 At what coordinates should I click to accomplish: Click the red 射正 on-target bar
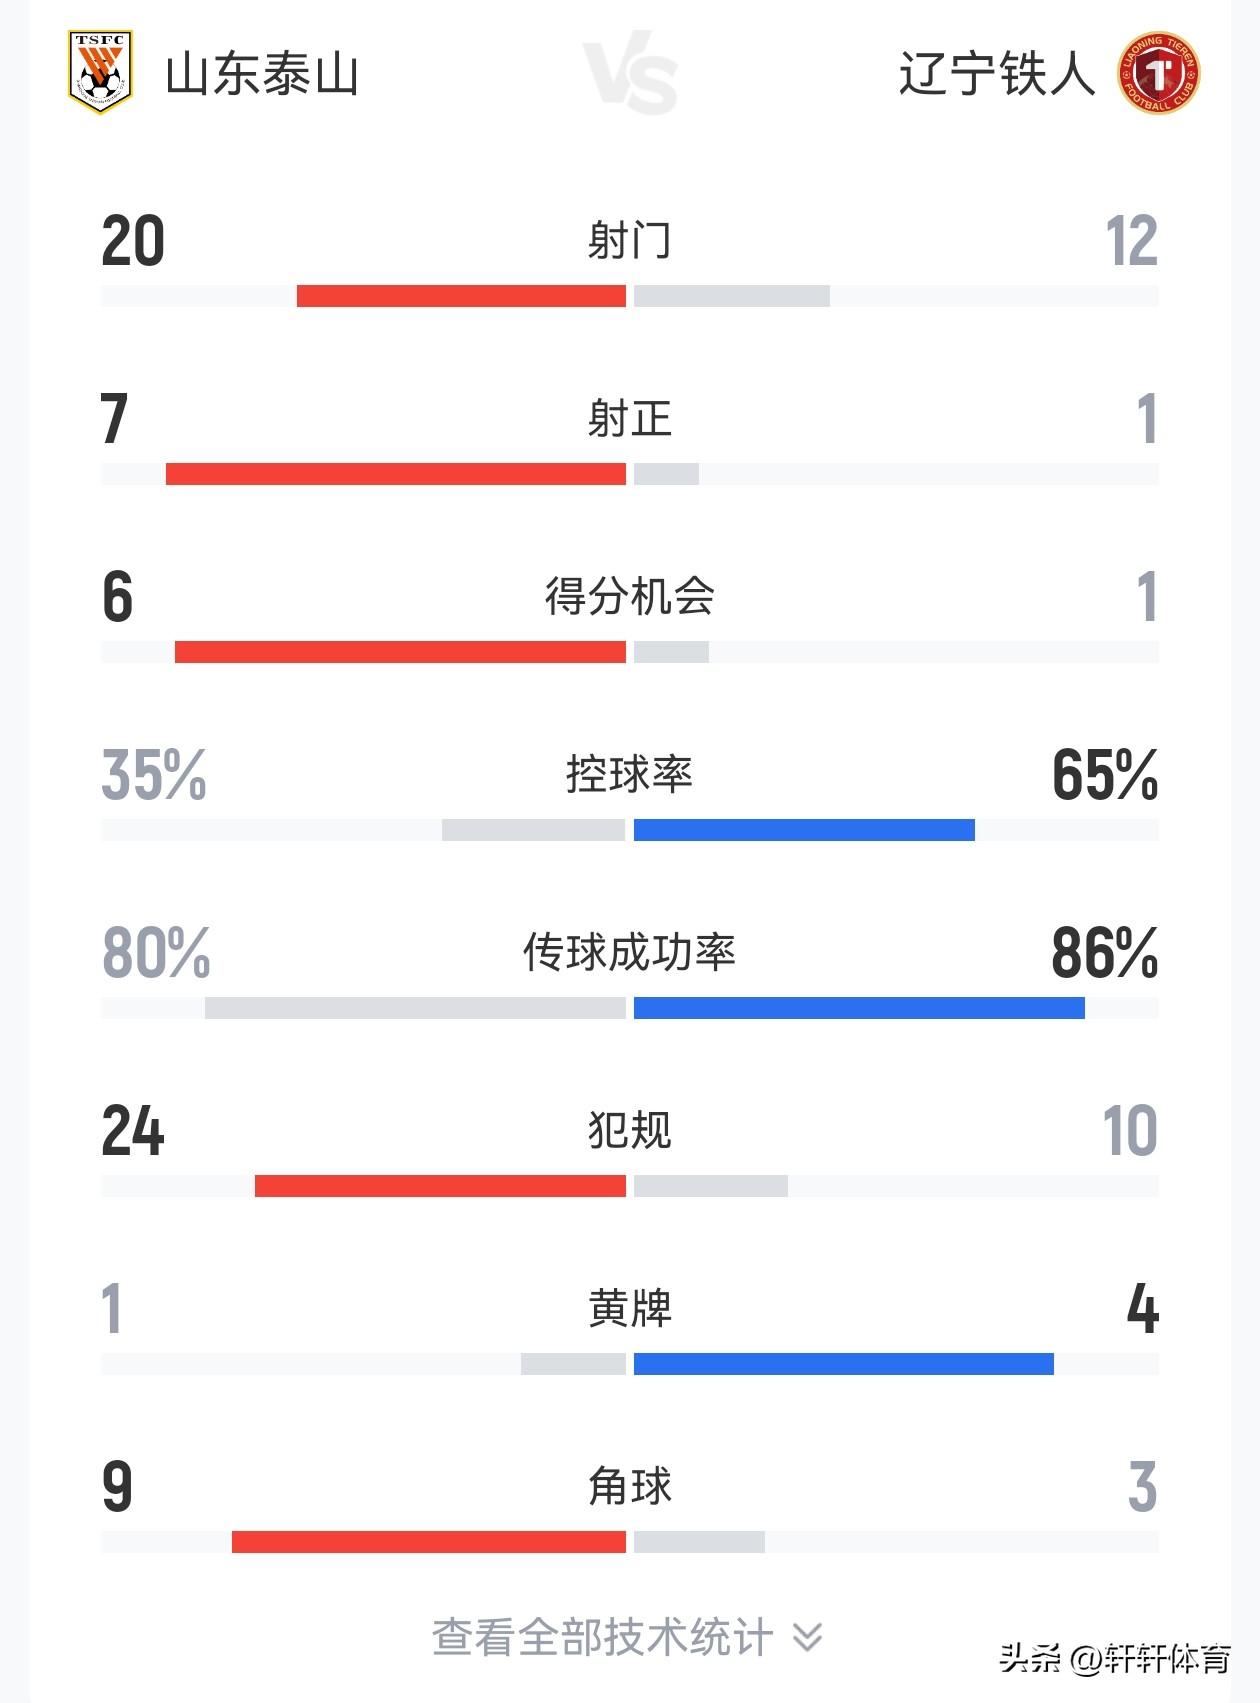click(x=396, y=474)
